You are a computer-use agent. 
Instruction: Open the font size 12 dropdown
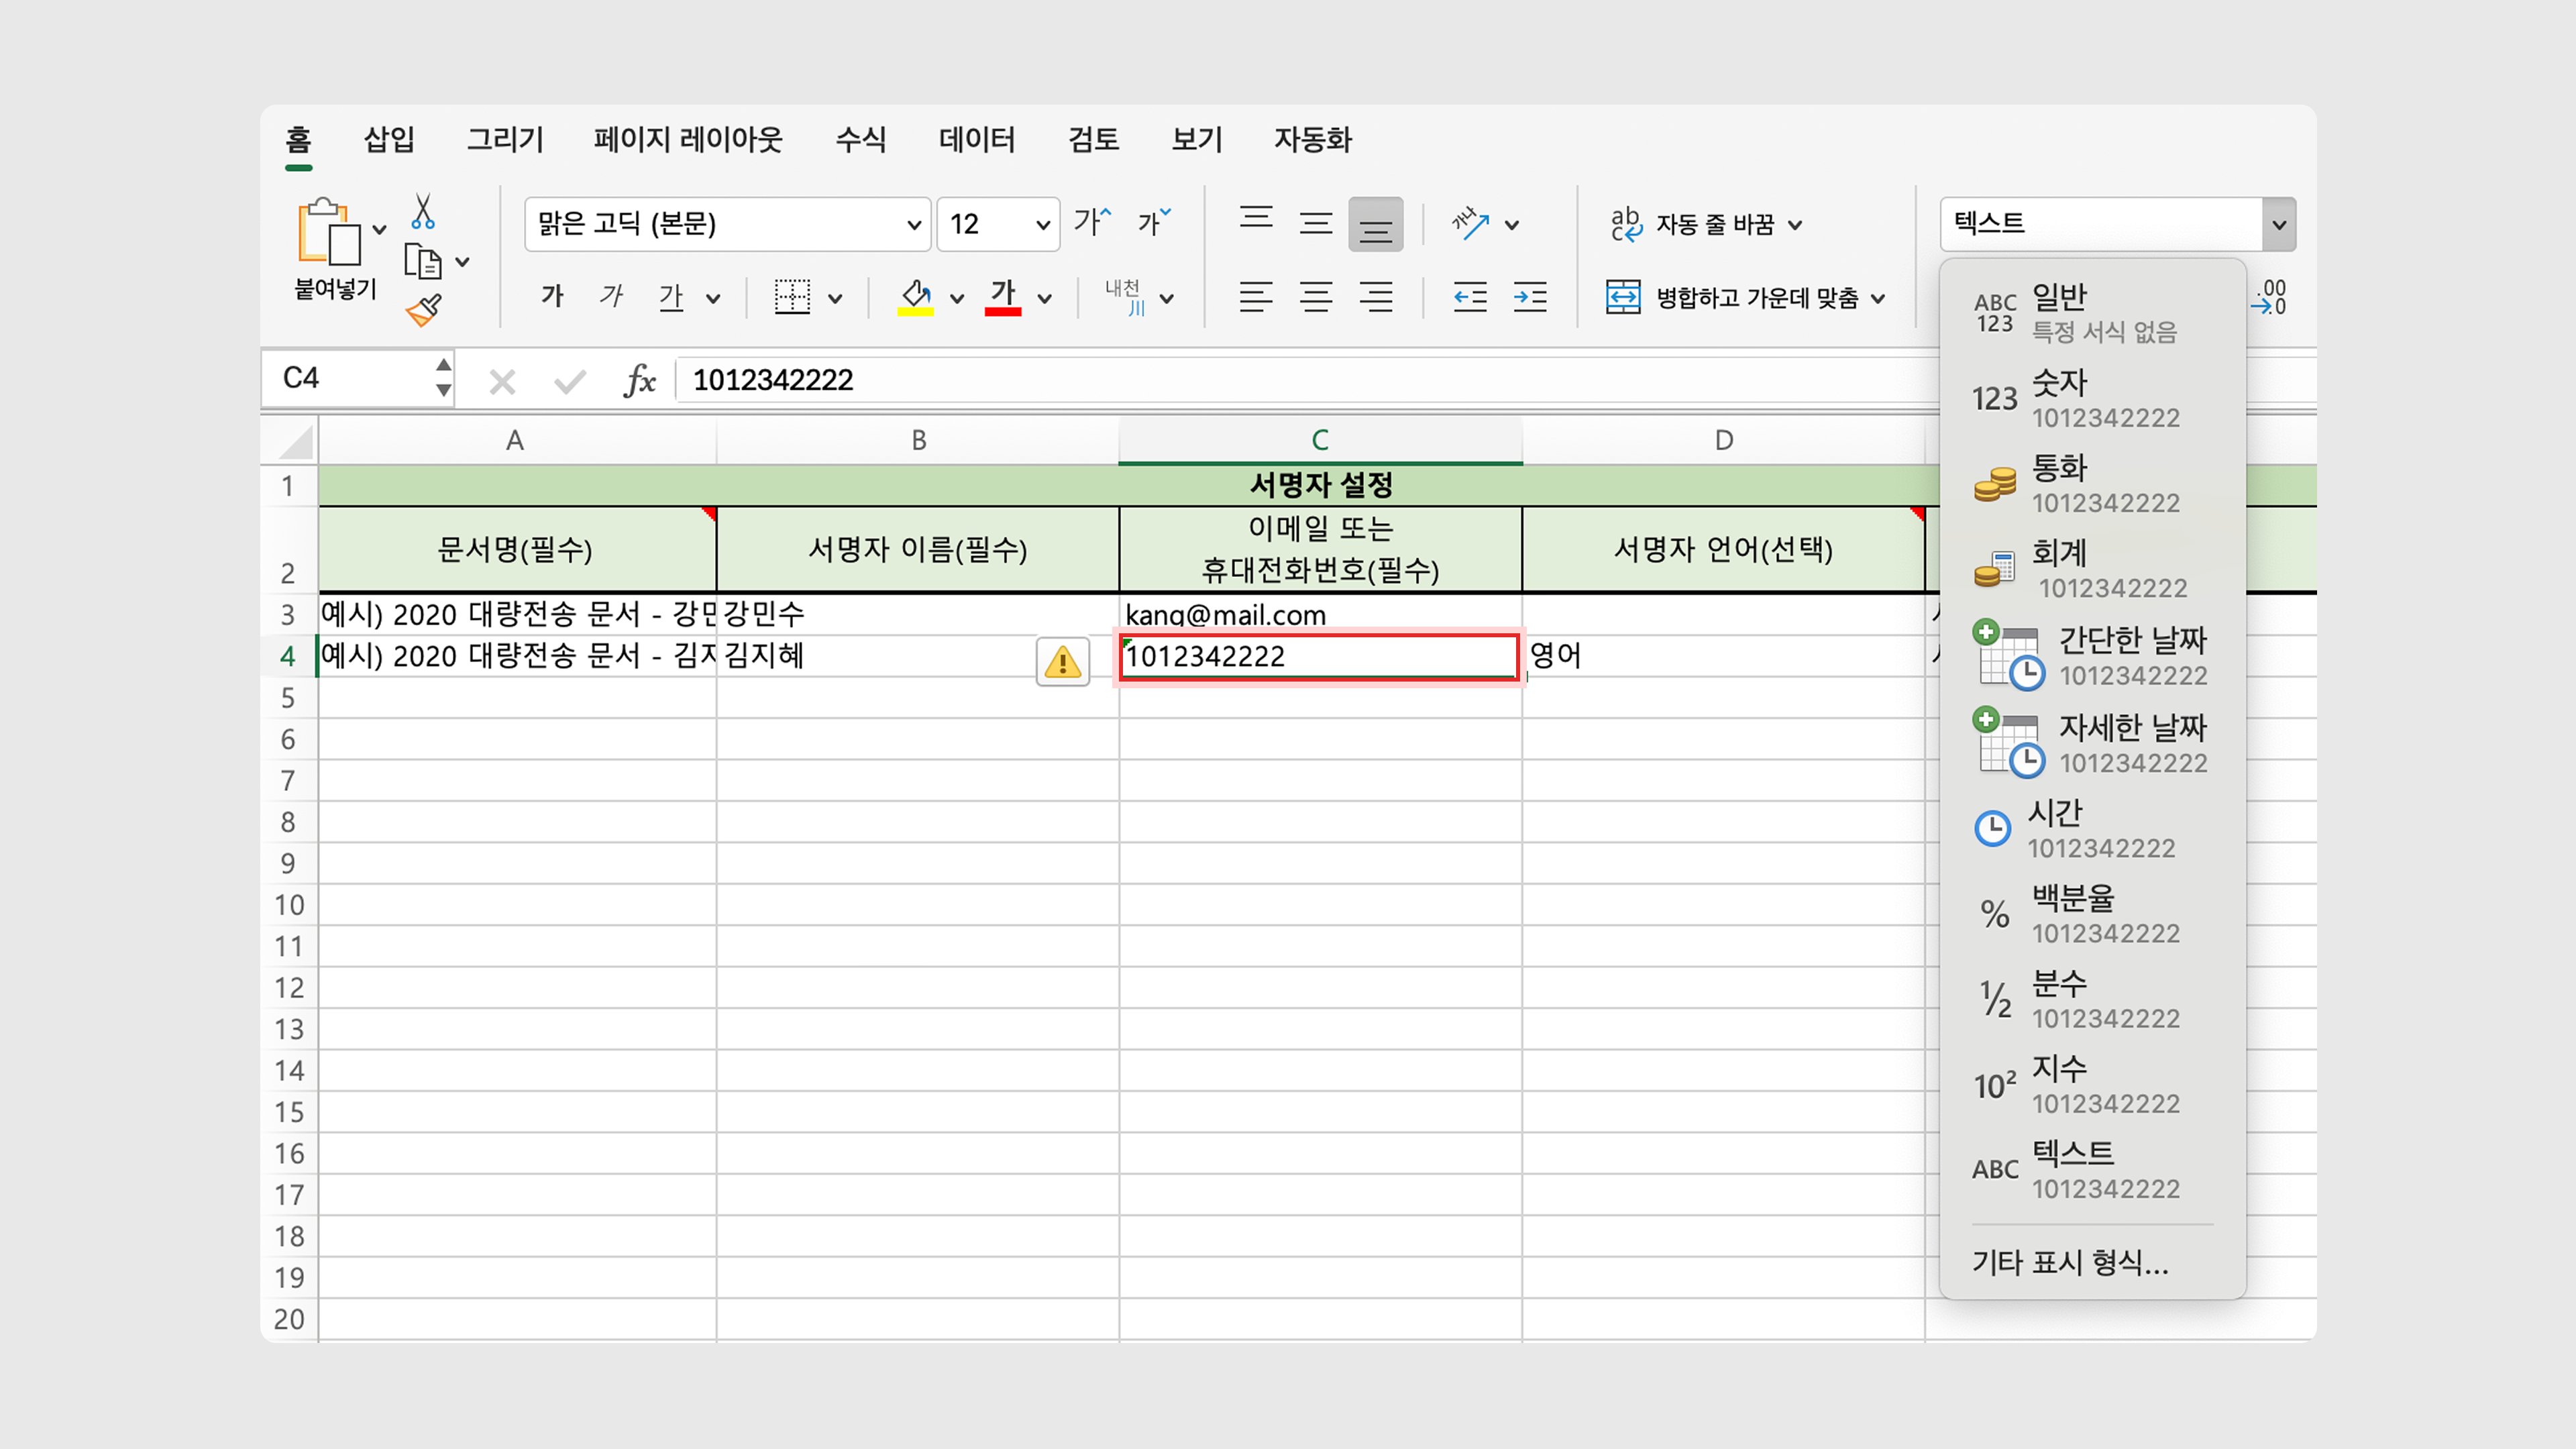1043,224
